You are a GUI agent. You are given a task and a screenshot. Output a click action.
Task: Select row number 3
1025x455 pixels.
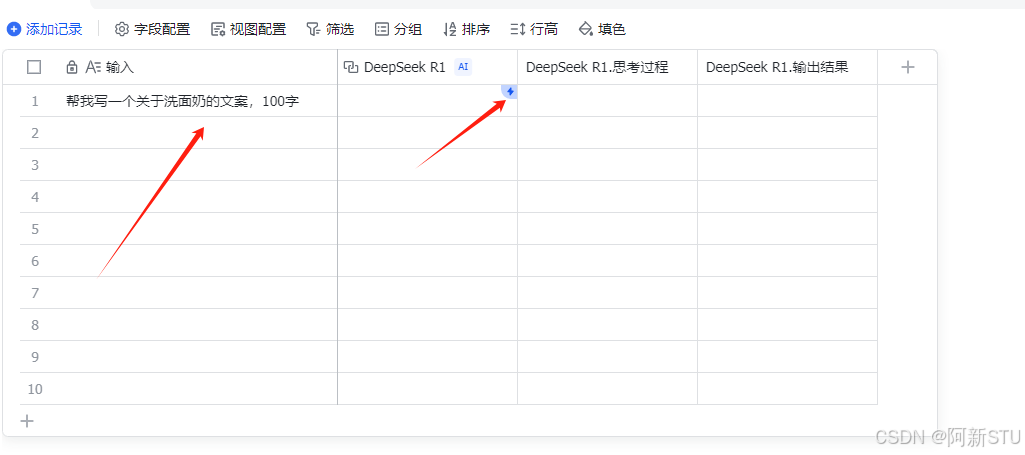35,165
